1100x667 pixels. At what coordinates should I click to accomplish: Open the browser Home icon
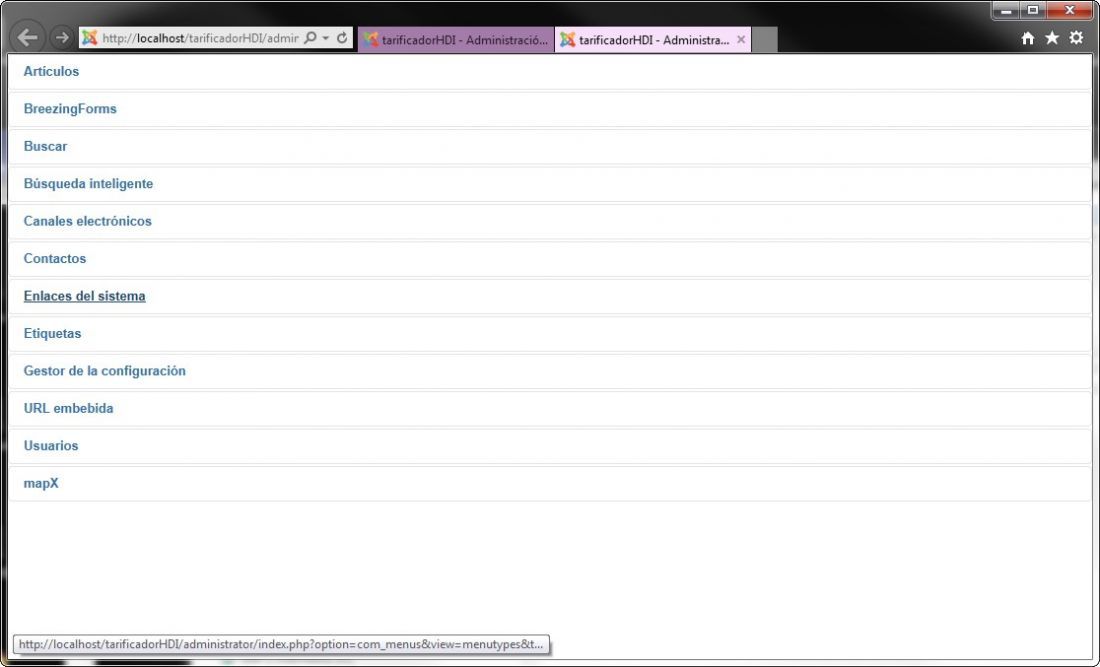[x=1028, y=39]
